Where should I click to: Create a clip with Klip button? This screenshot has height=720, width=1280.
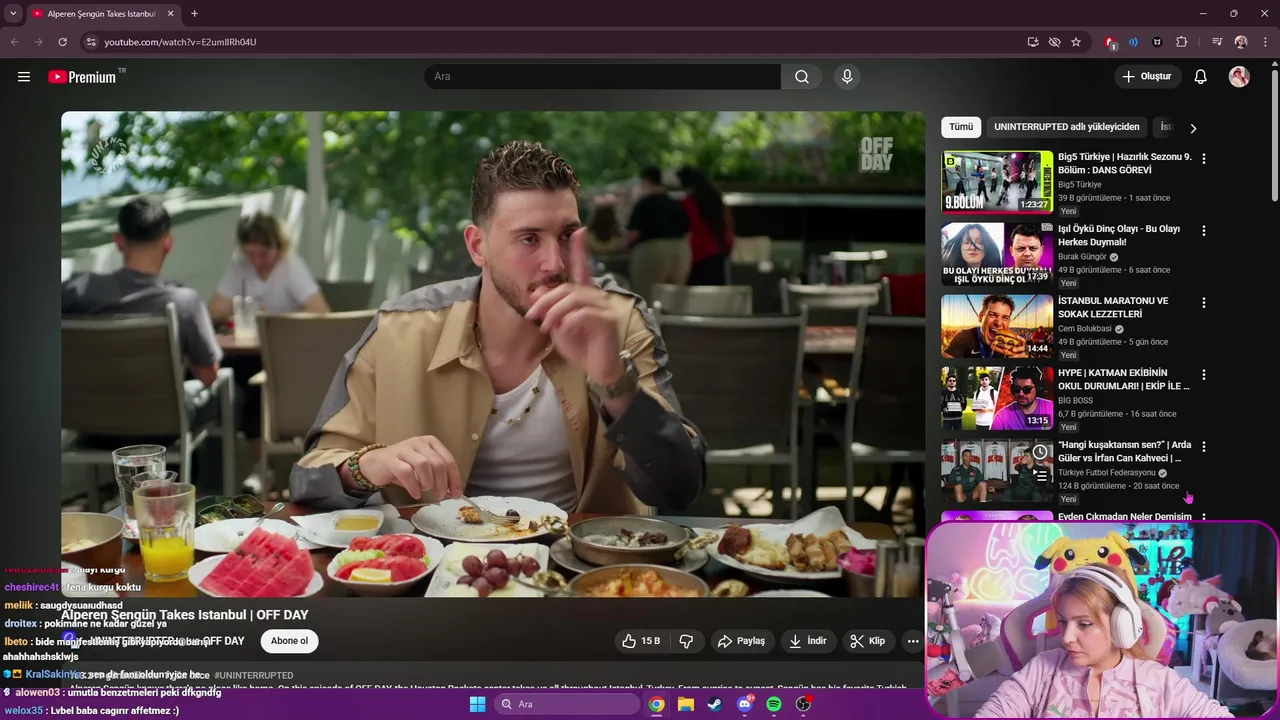coord(867,641)
